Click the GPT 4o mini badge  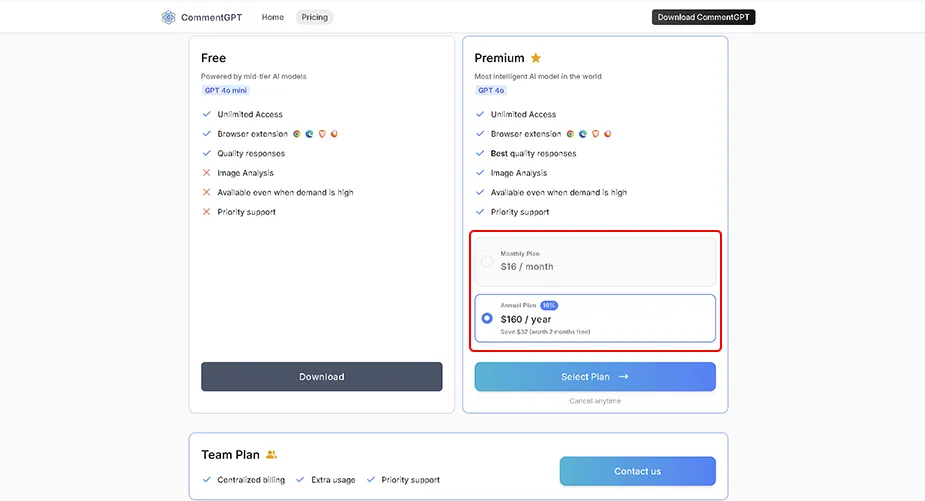[225, 90]
